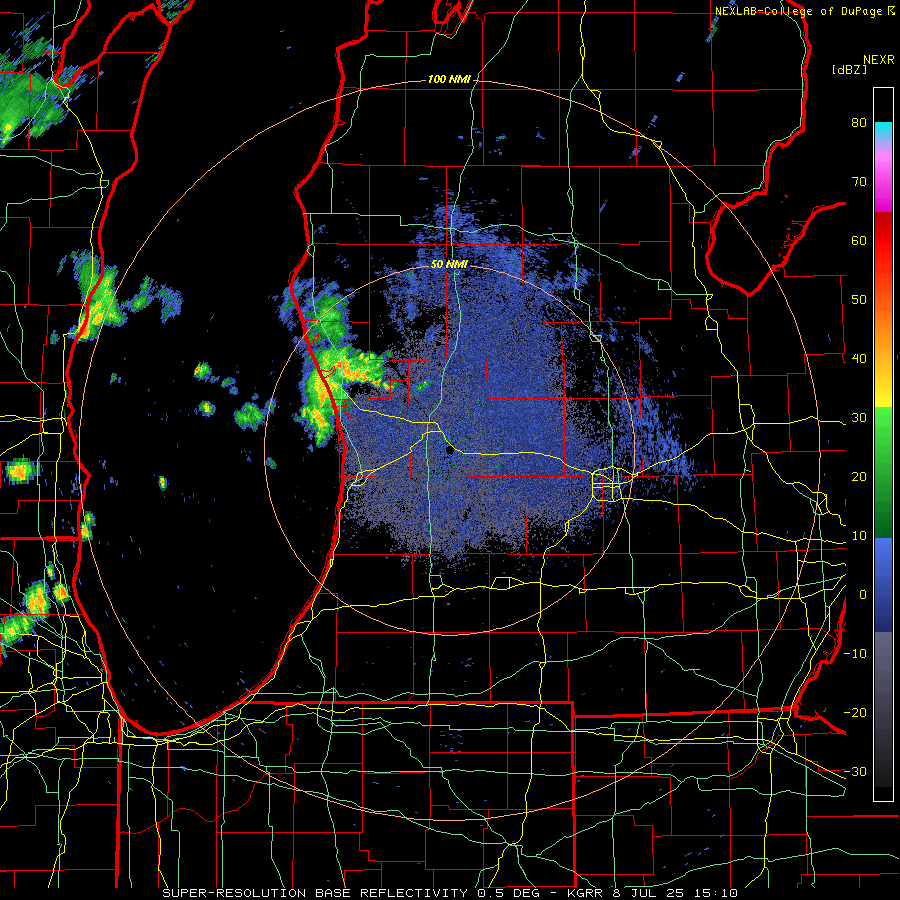Select the -30 dBZ scale value

tap(855, 771)
